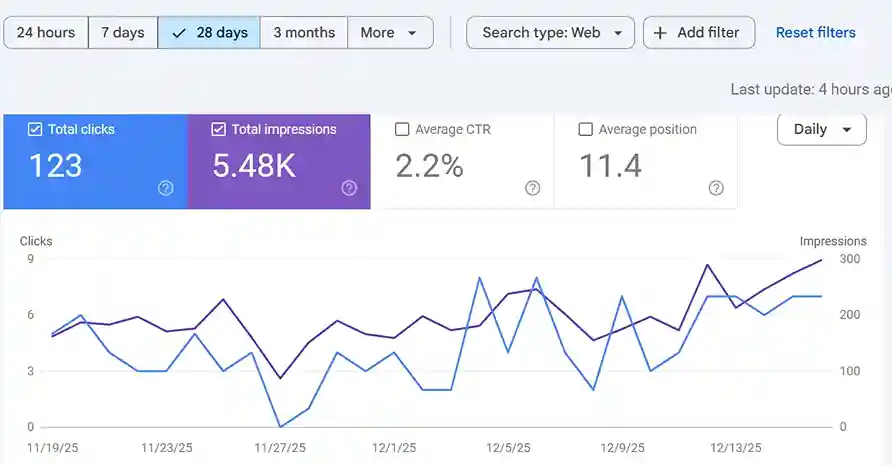892x465 pixels.
Task: Click the 11/27/25 date axis label
Action: 280,448
